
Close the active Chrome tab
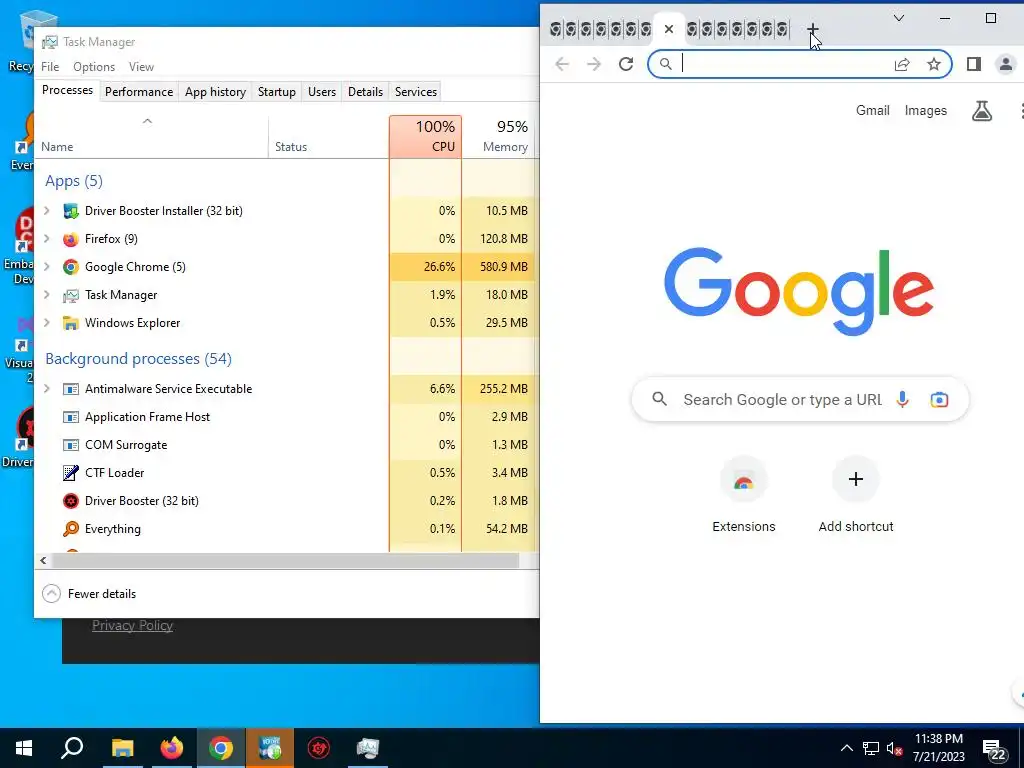669,29
